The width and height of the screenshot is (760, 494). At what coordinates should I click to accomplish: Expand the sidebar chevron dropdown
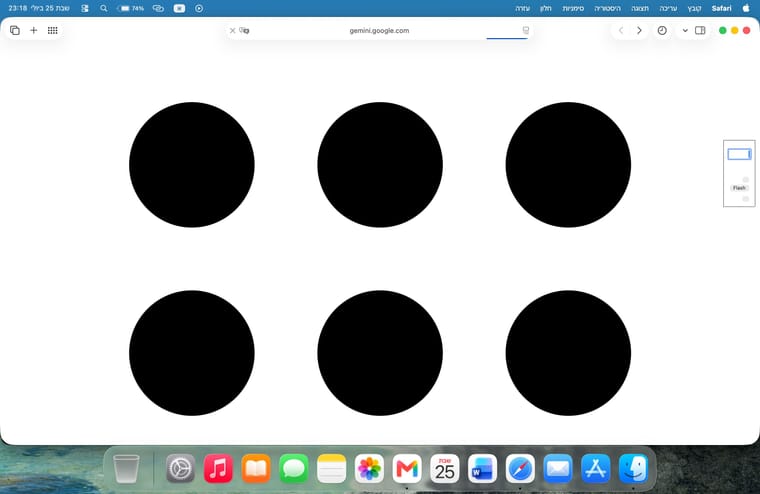coord(685,31)
